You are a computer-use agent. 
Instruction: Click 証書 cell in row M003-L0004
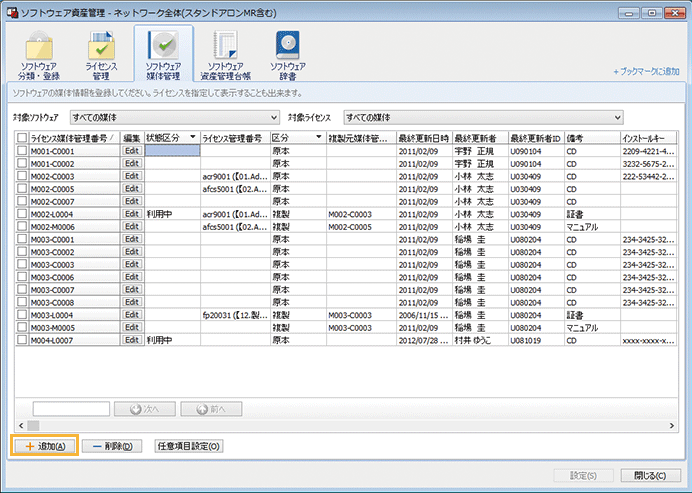tap(592, 315)
